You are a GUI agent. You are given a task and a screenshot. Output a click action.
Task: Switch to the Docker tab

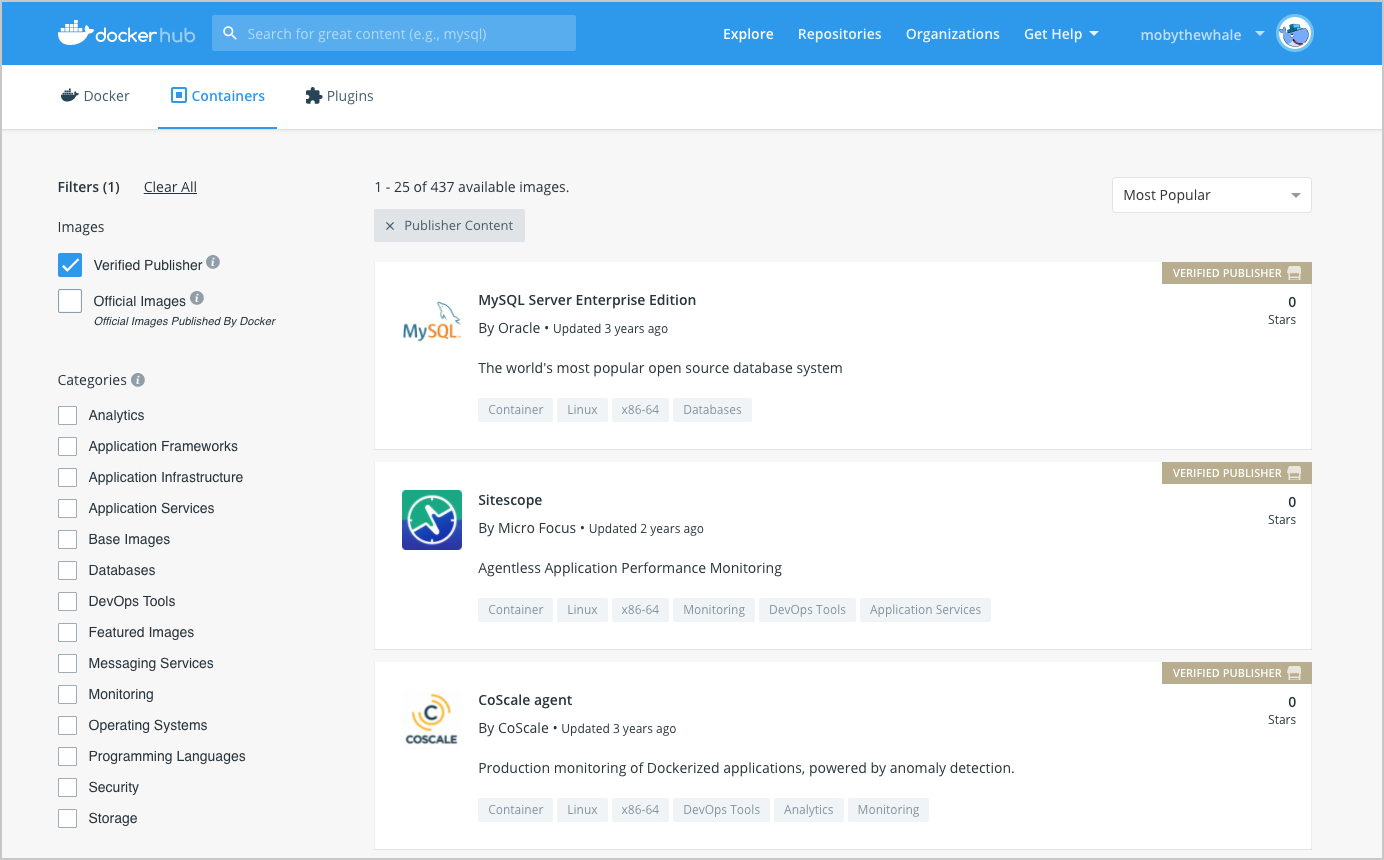95,96
